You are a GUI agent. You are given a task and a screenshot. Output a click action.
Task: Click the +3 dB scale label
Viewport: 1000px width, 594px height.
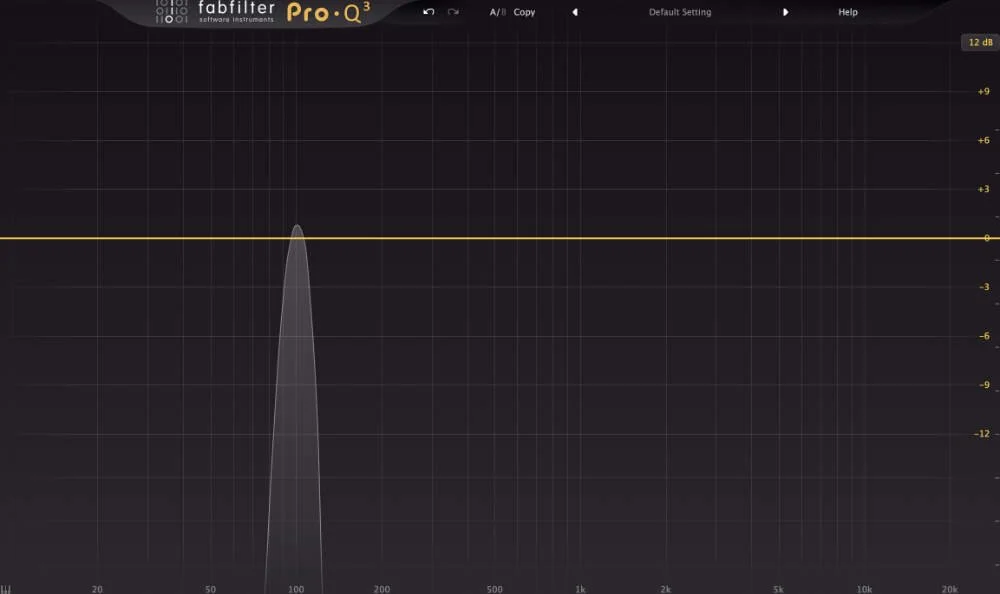[x=983, y=189]
